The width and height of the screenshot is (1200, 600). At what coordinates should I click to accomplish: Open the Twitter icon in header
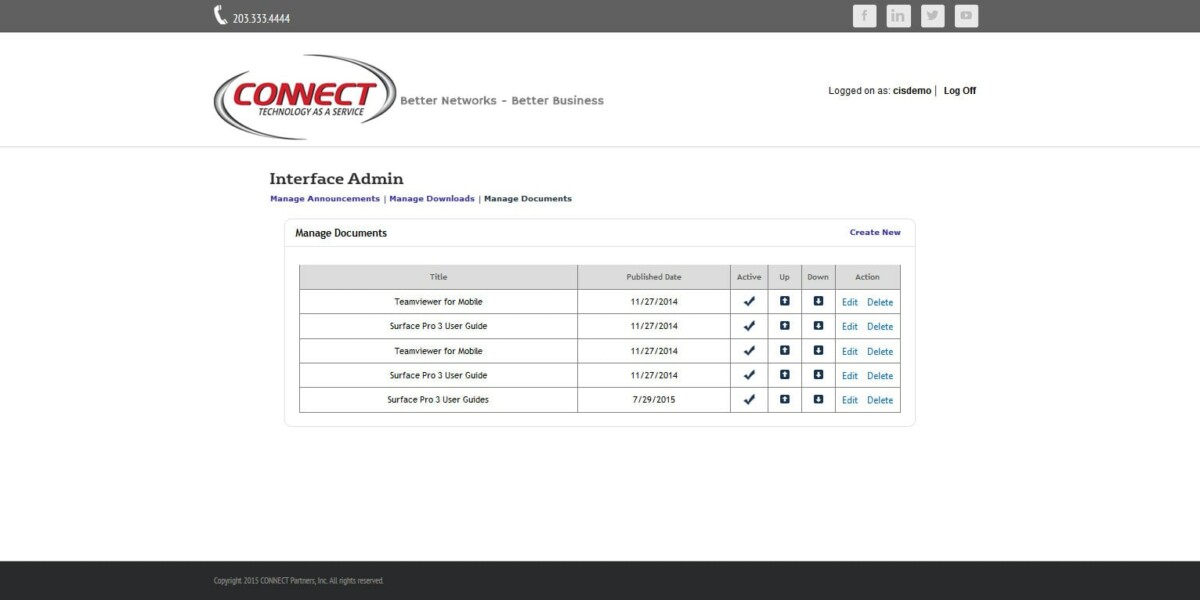coord(932,16)
